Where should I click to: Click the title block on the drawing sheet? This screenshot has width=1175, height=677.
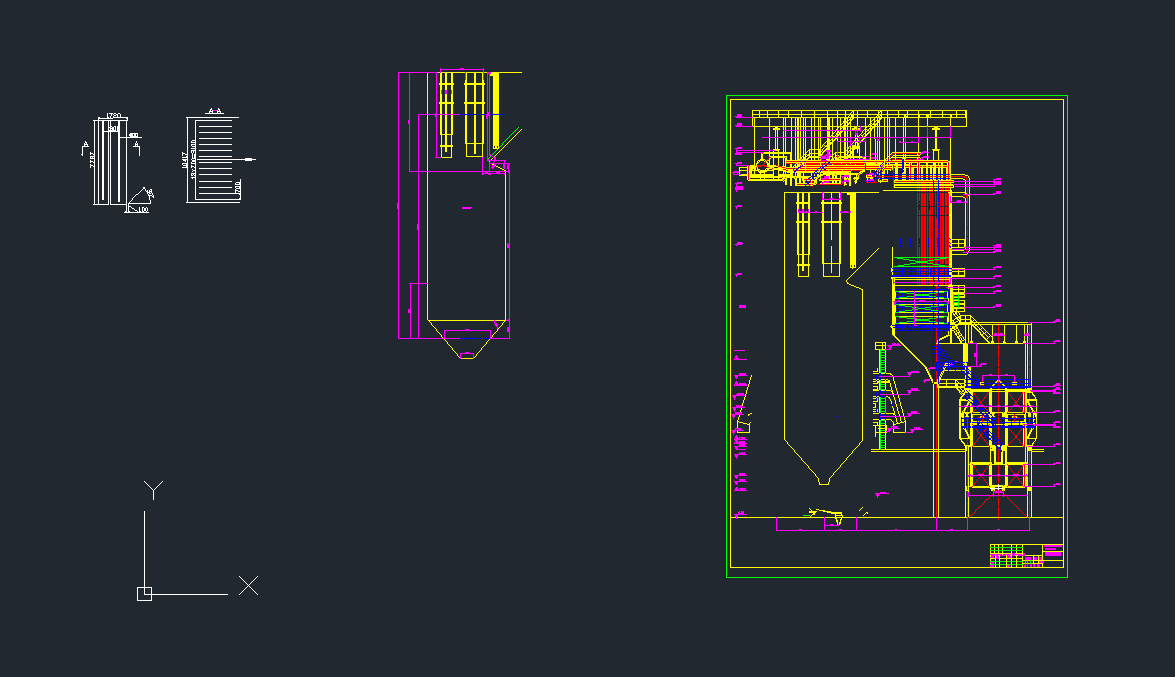pos(1026,555)
